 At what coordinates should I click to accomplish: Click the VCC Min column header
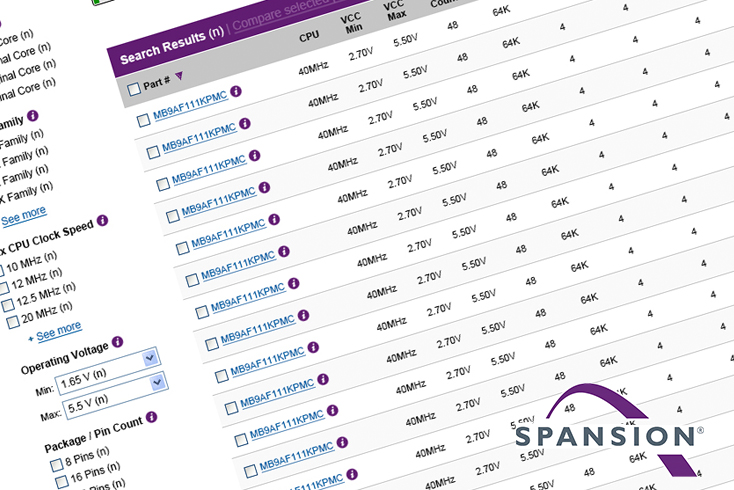(x=352, y=23)
